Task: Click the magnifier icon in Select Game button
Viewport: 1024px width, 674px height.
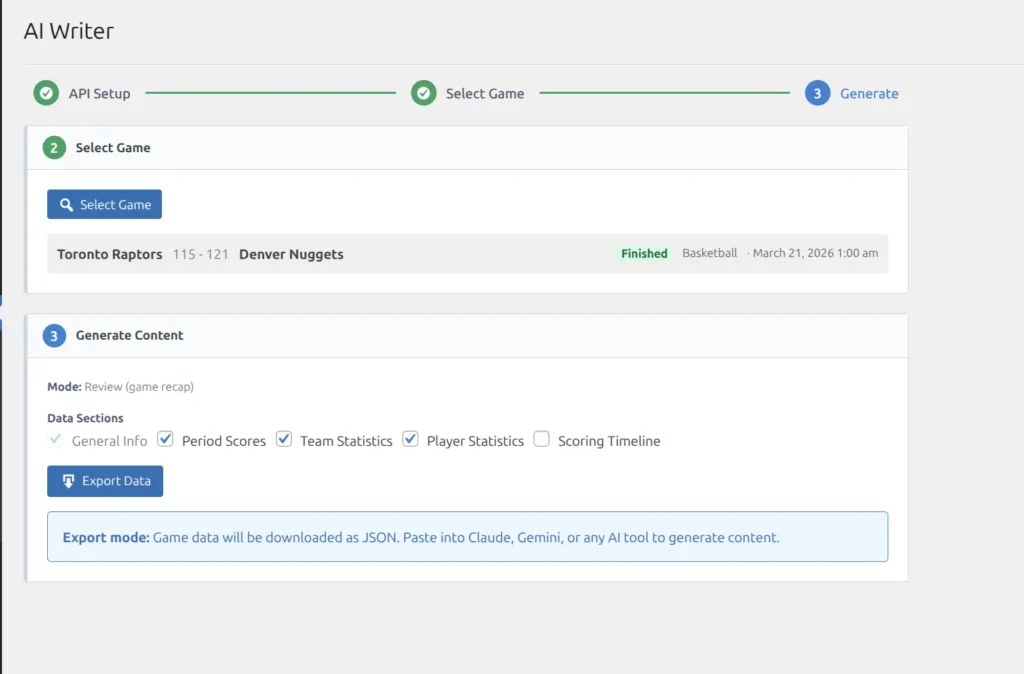Action: coord(66,205)
